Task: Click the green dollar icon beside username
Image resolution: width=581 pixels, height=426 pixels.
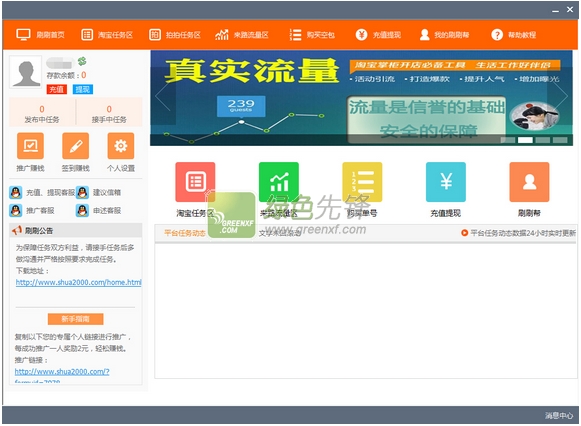Action: point(82,61)
